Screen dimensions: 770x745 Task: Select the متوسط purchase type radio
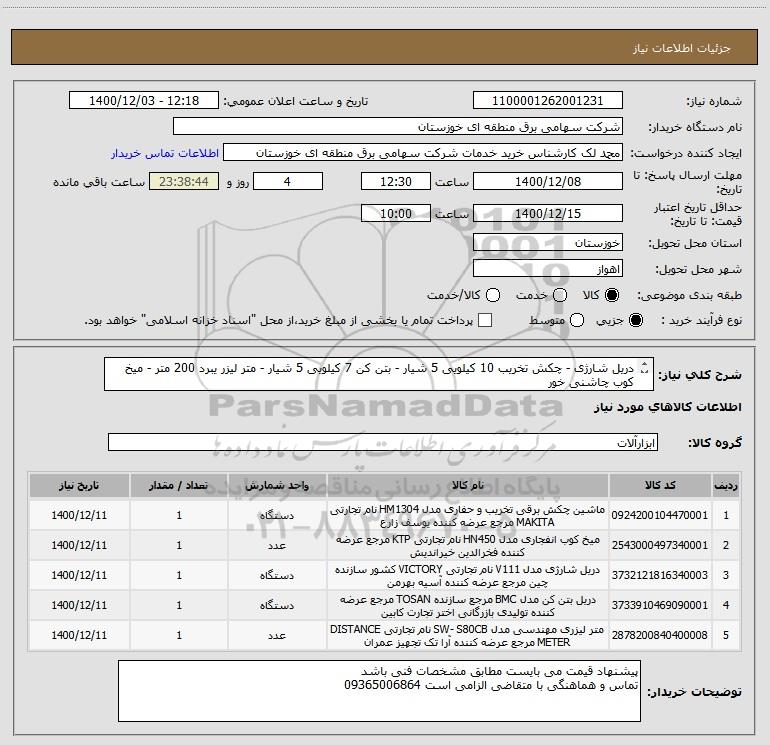pos(577,320)
